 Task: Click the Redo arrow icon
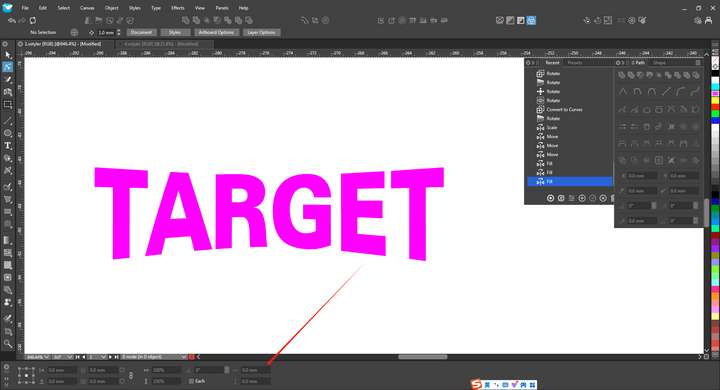tap(22, 20)
